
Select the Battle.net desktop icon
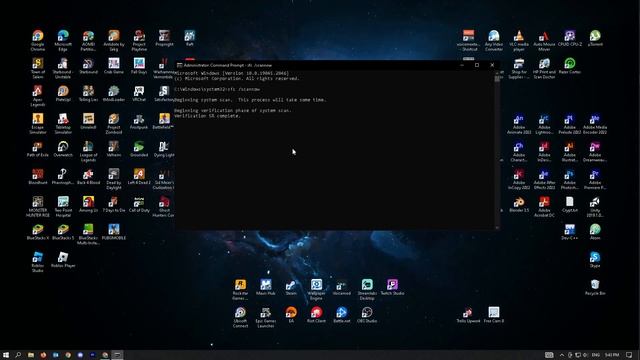point(342,315)
